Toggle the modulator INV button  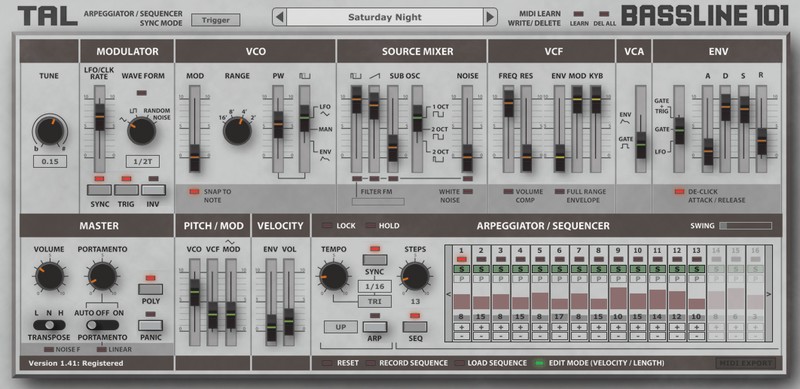coord(154,190)
